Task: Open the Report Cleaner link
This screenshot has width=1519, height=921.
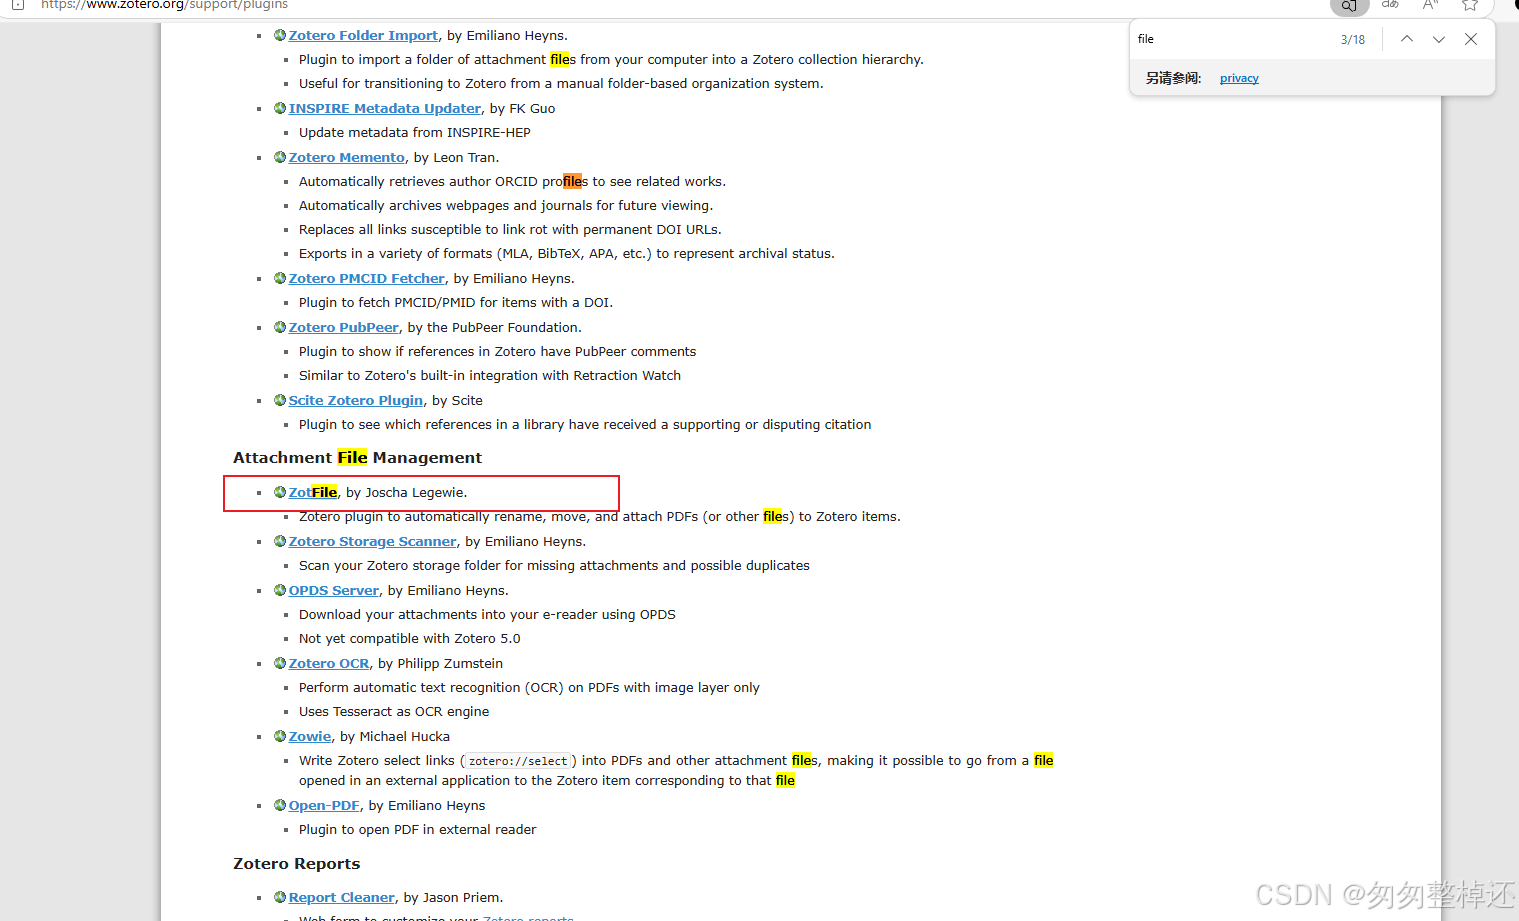Action: pos(342,897)
